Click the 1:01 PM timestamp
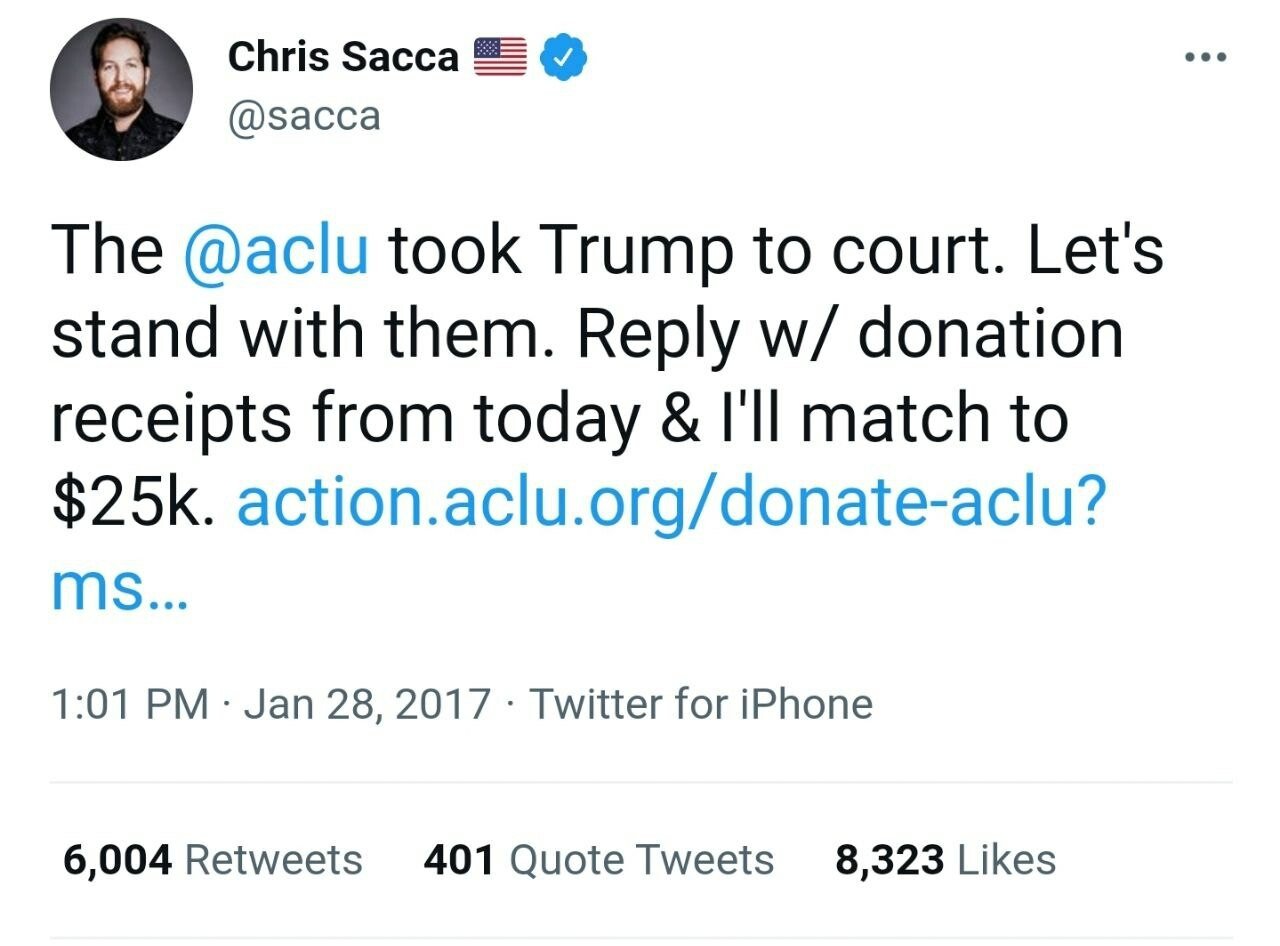Image resolution: width=1280 pixels, height=946 pixels. (129, 704)
